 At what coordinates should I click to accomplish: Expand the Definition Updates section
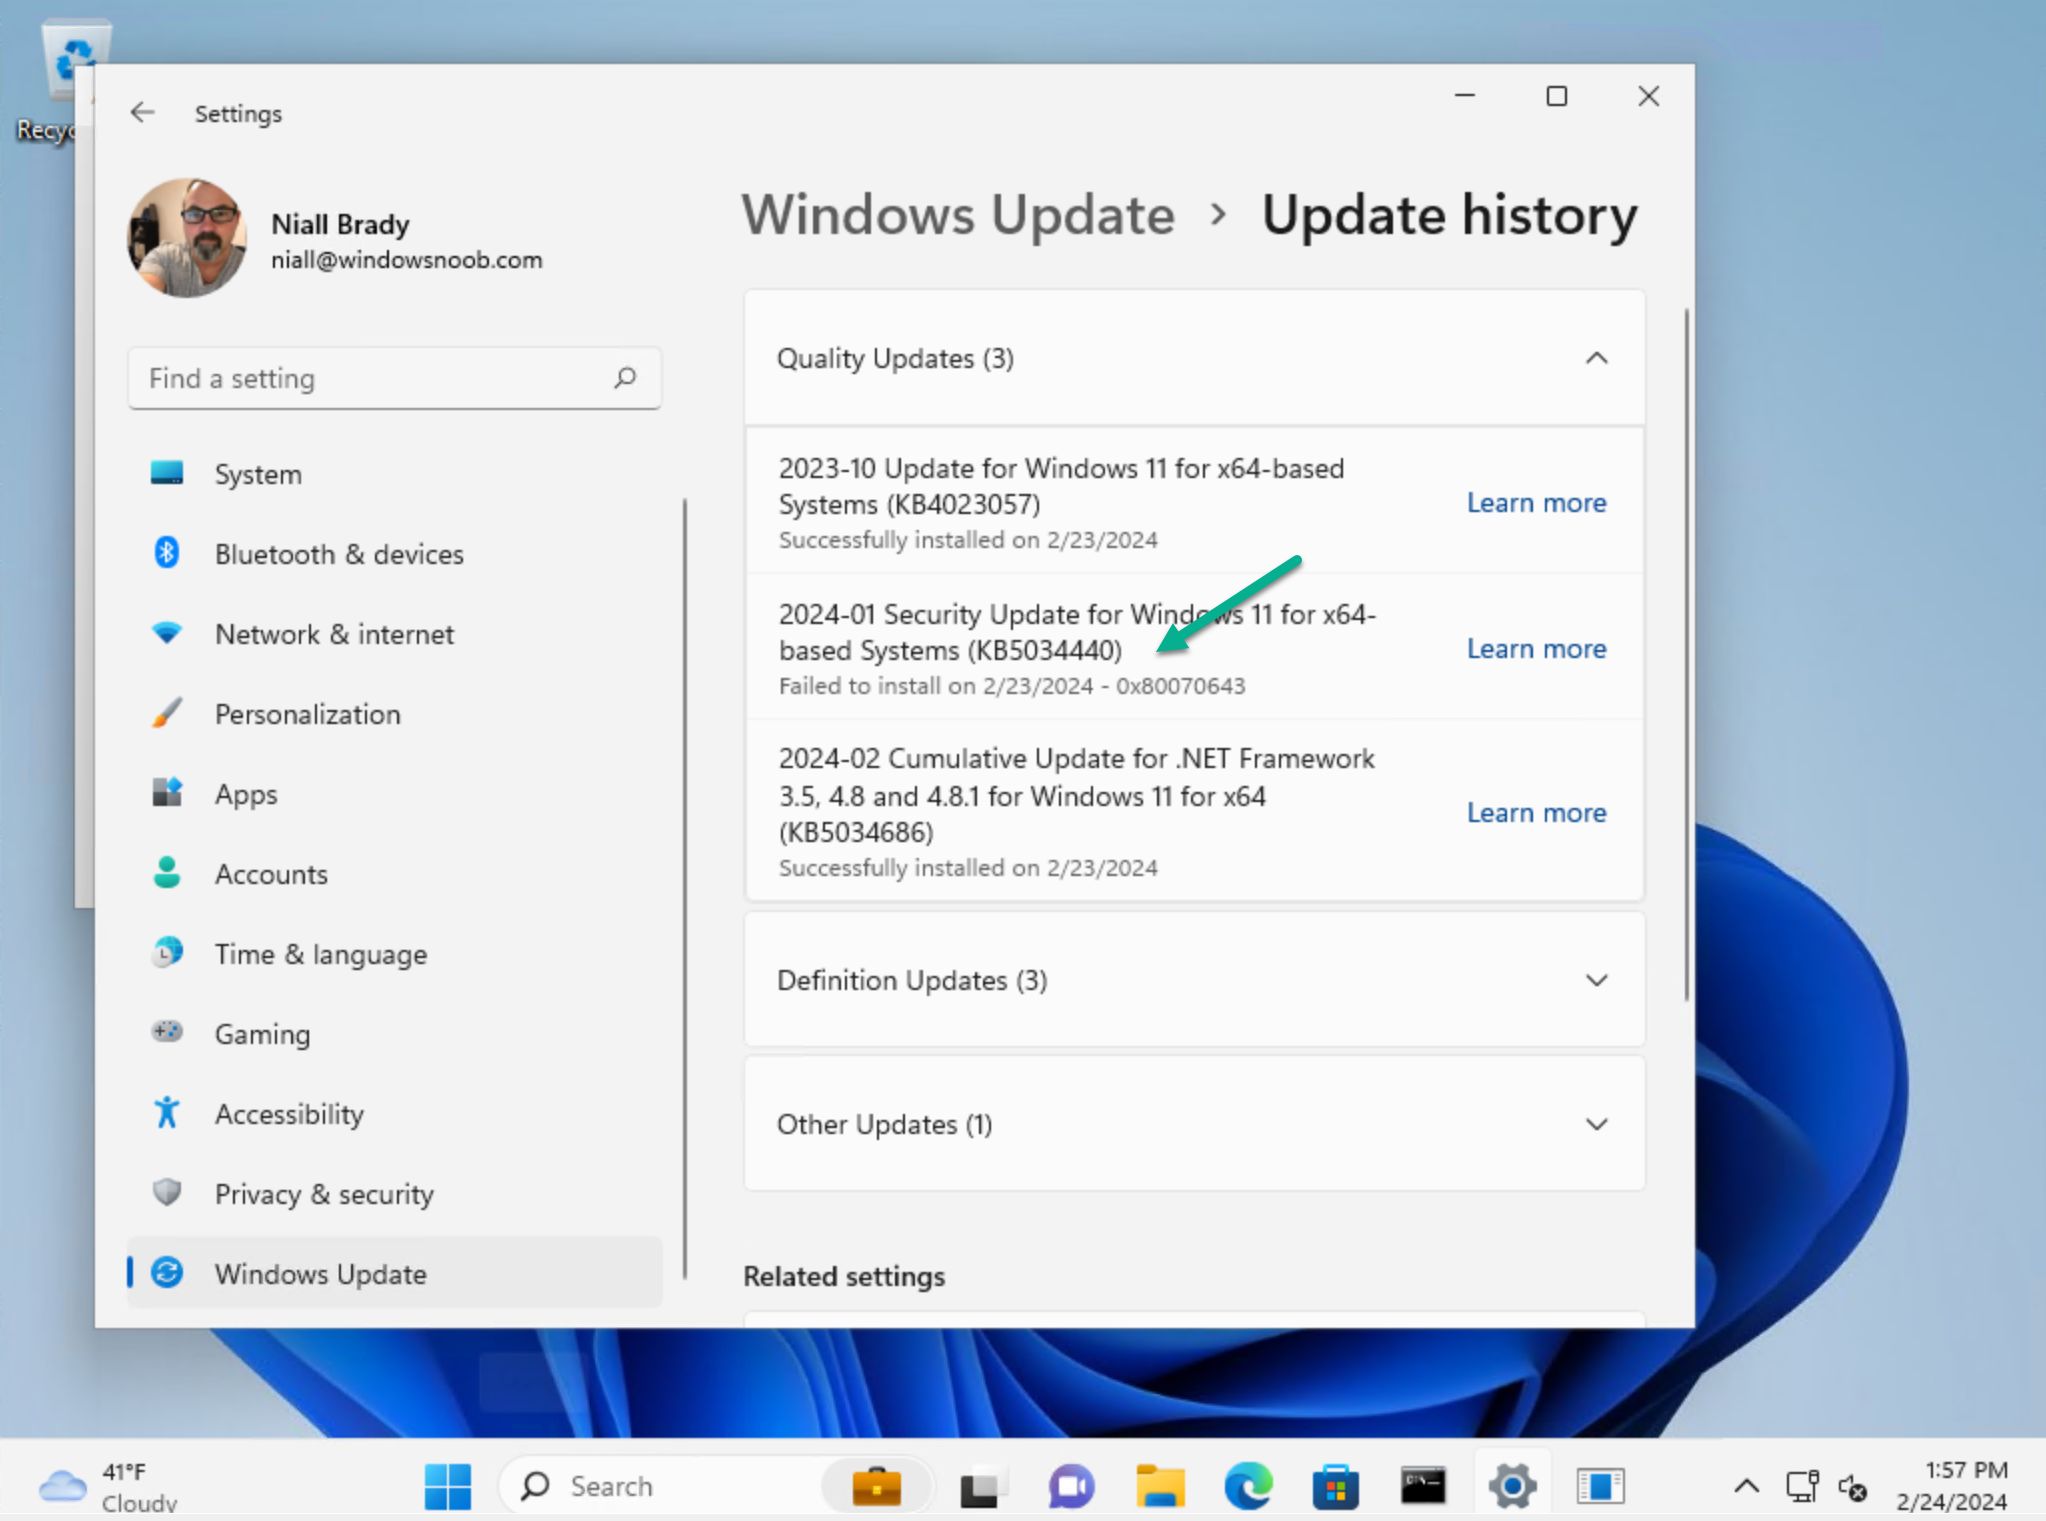(x=1597, y=980)
